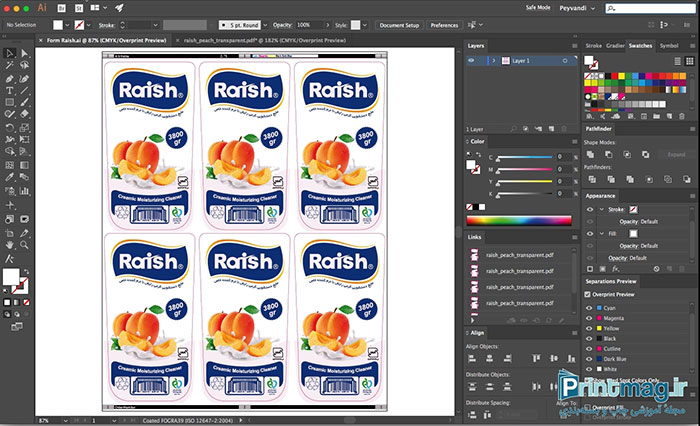
Task: Hide the Cutline spot separation
Action: (589, 349)
